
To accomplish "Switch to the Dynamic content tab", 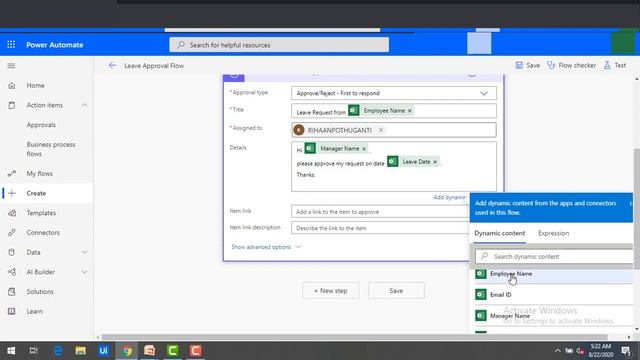I will pos(500,233).
